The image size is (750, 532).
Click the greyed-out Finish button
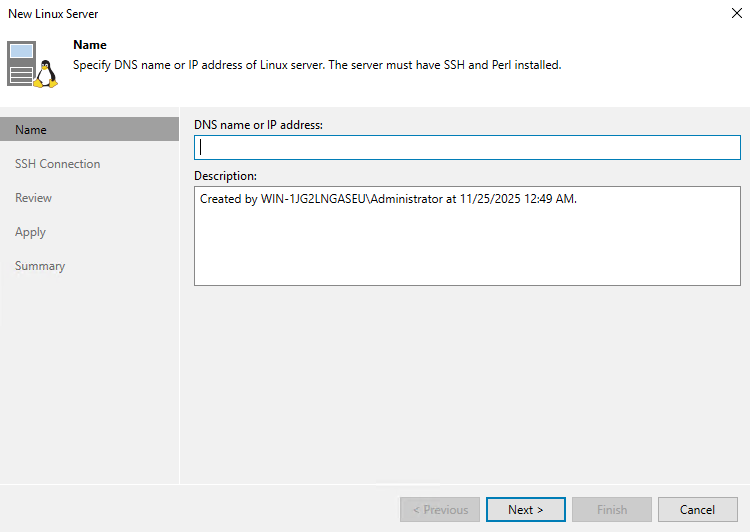tap(612, 509)
